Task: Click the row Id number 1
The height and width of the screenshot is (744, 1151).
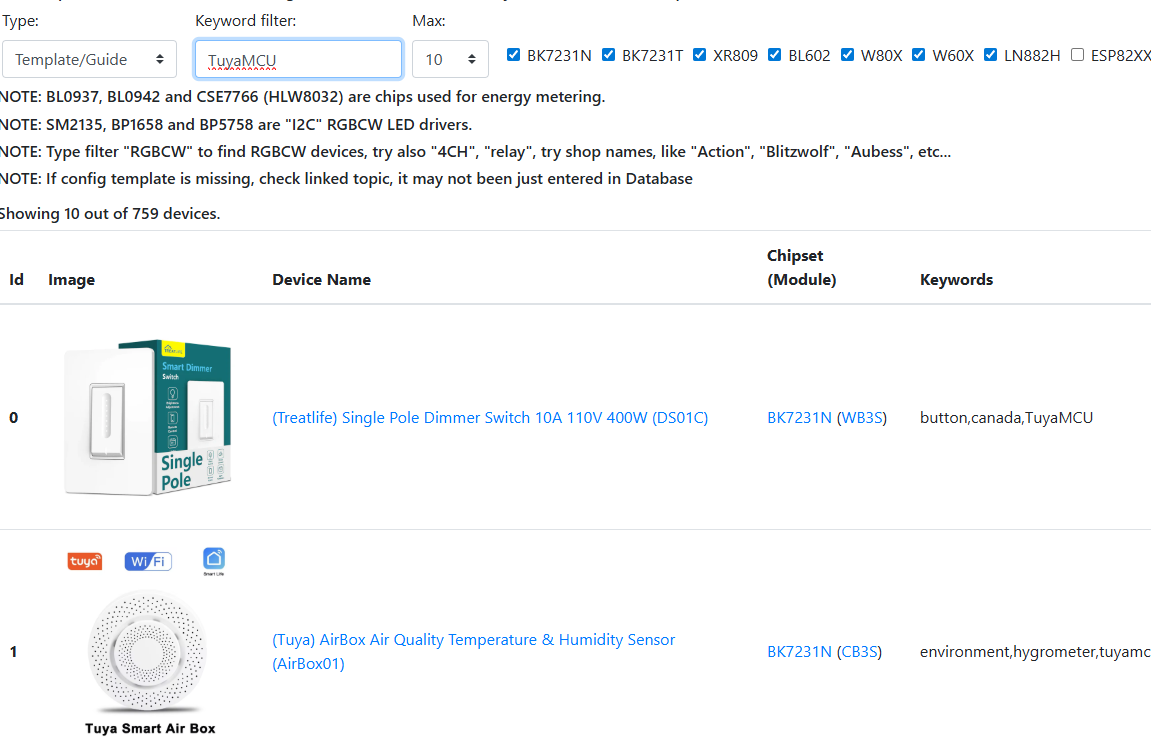Action: (13, 652)
